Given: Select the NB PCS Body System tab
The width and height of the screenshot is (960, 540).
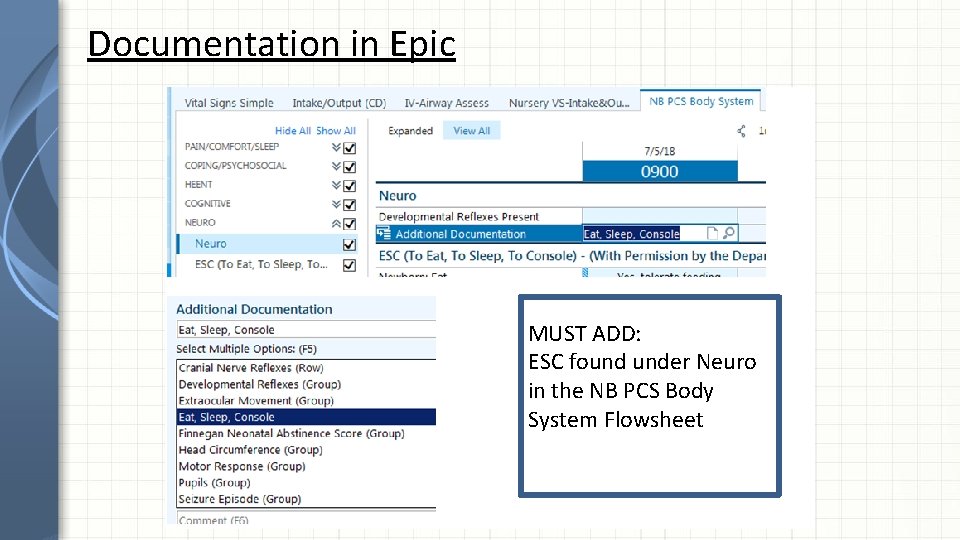Looking at the screenshot, I should click(x=701, y=101).
